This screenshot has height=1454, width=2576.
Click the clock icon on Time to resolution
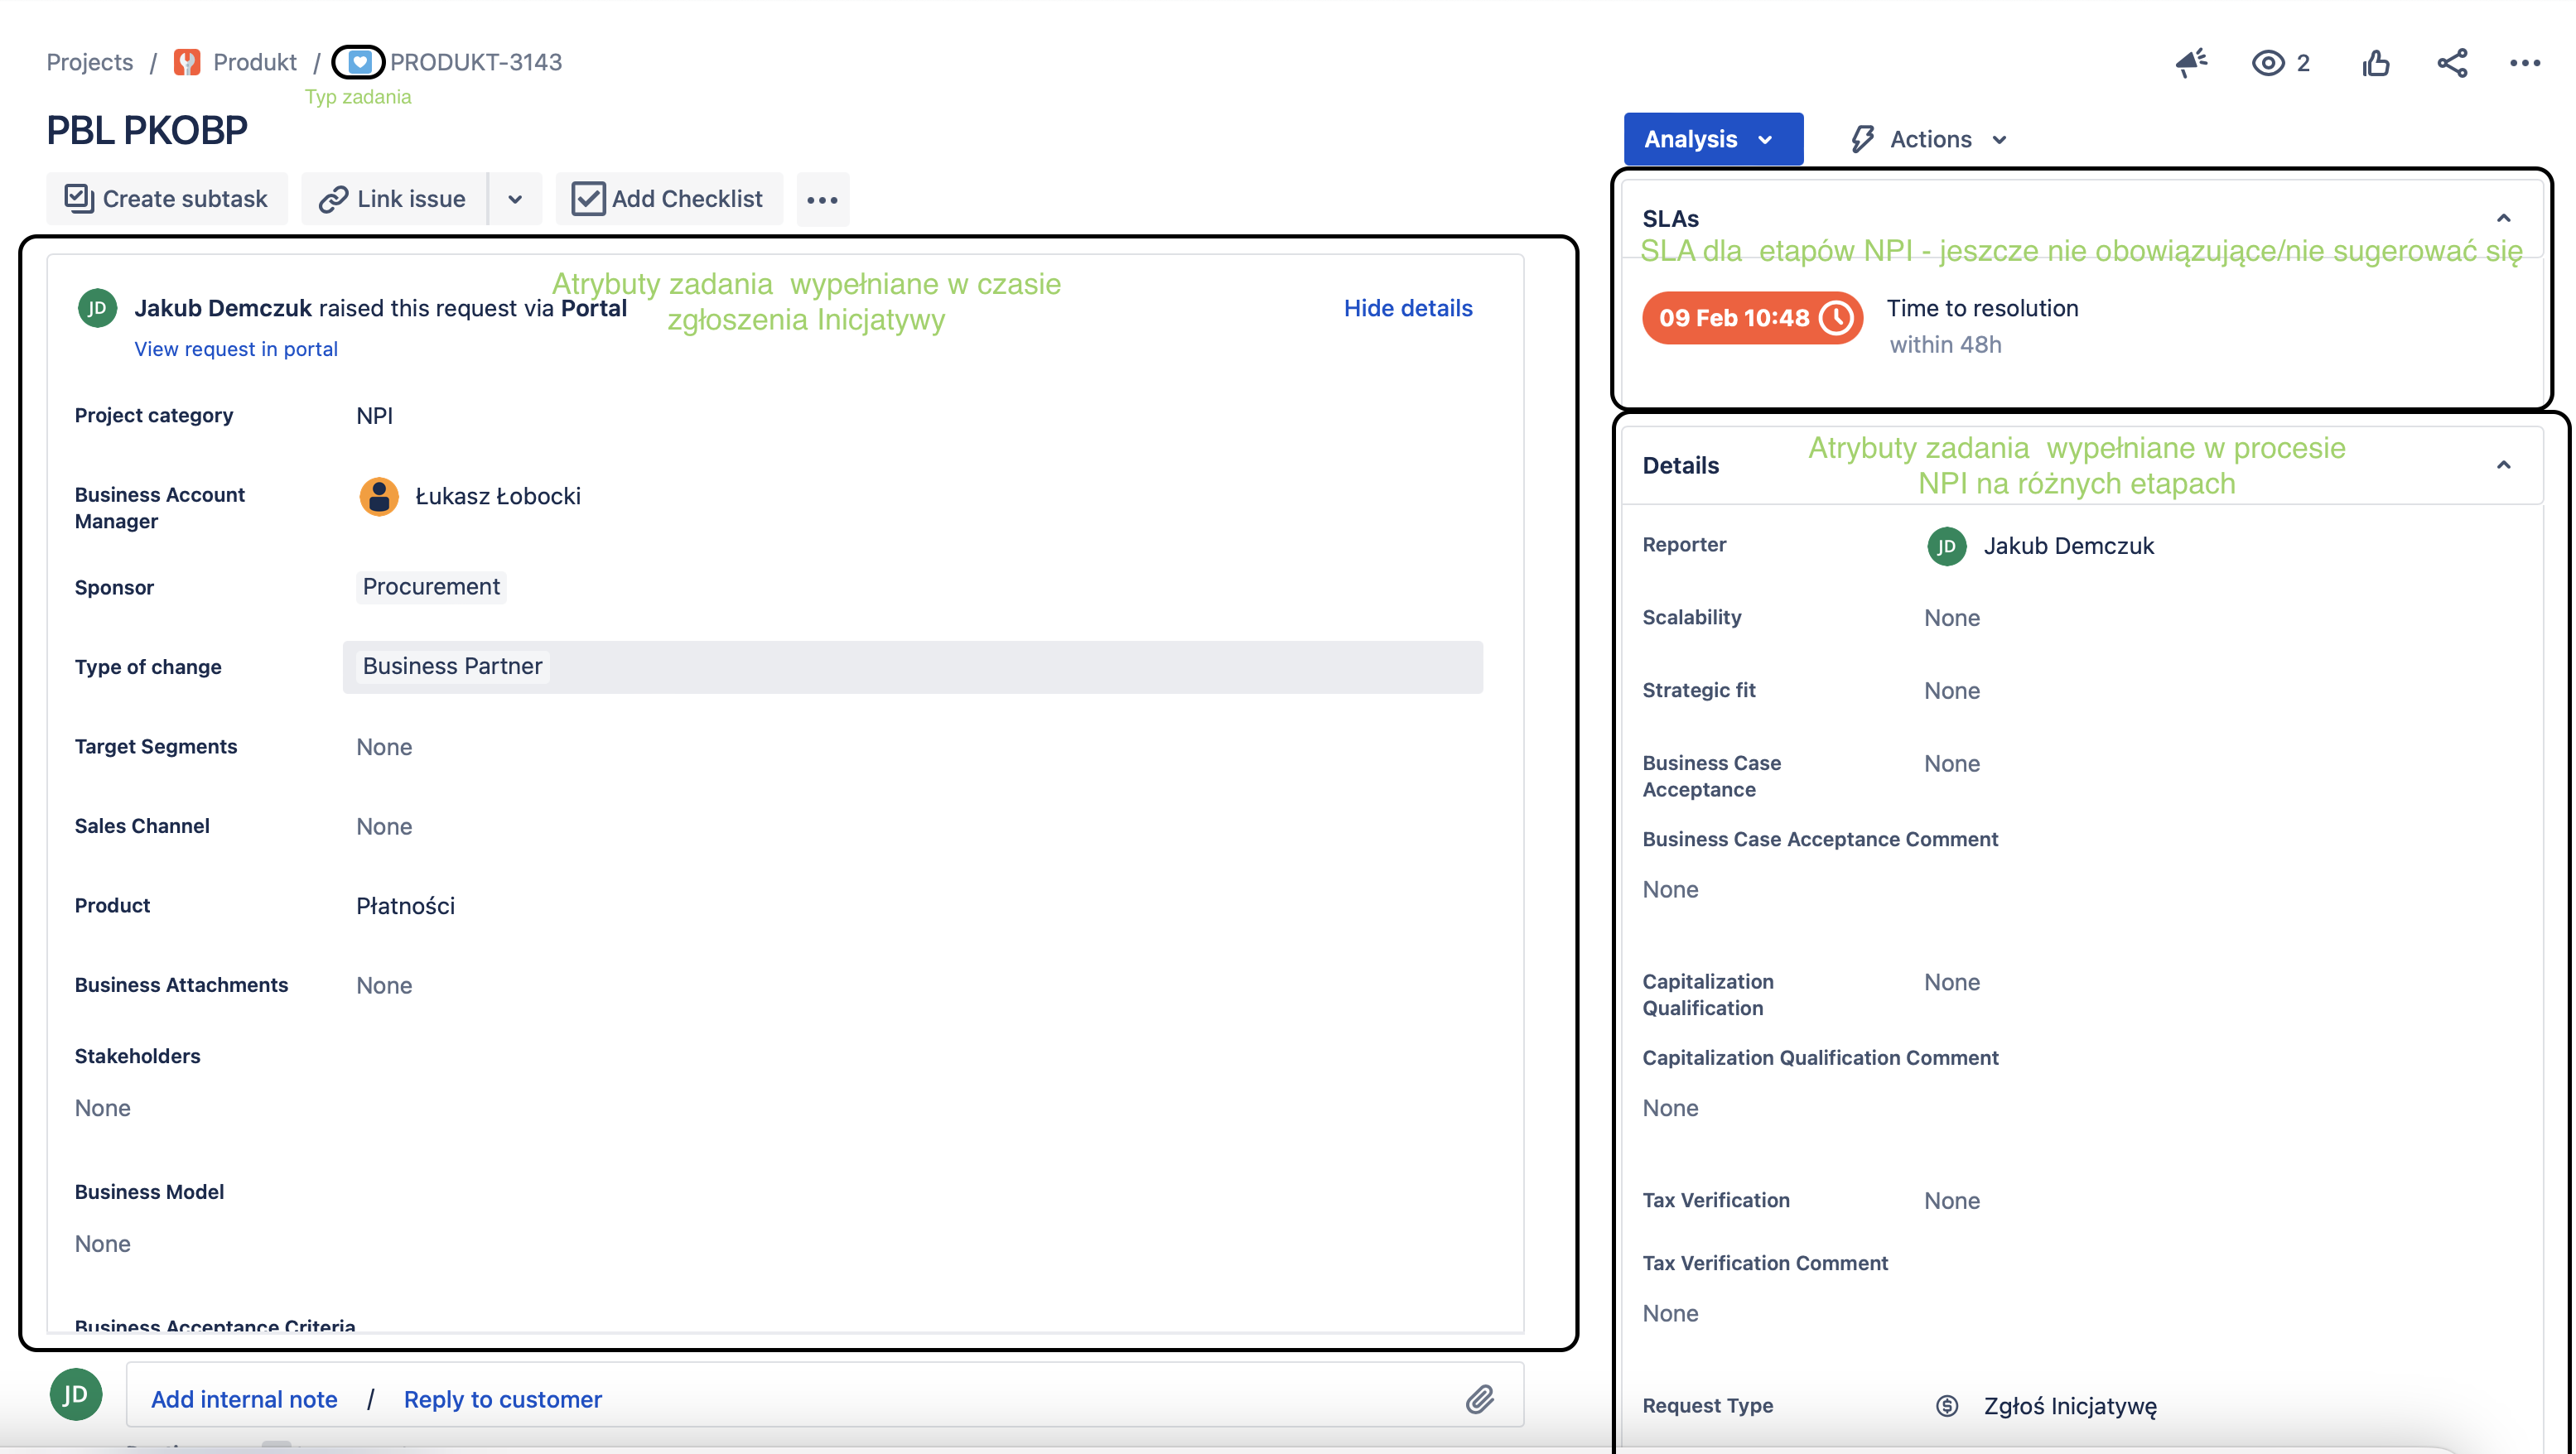[1837, 318]
